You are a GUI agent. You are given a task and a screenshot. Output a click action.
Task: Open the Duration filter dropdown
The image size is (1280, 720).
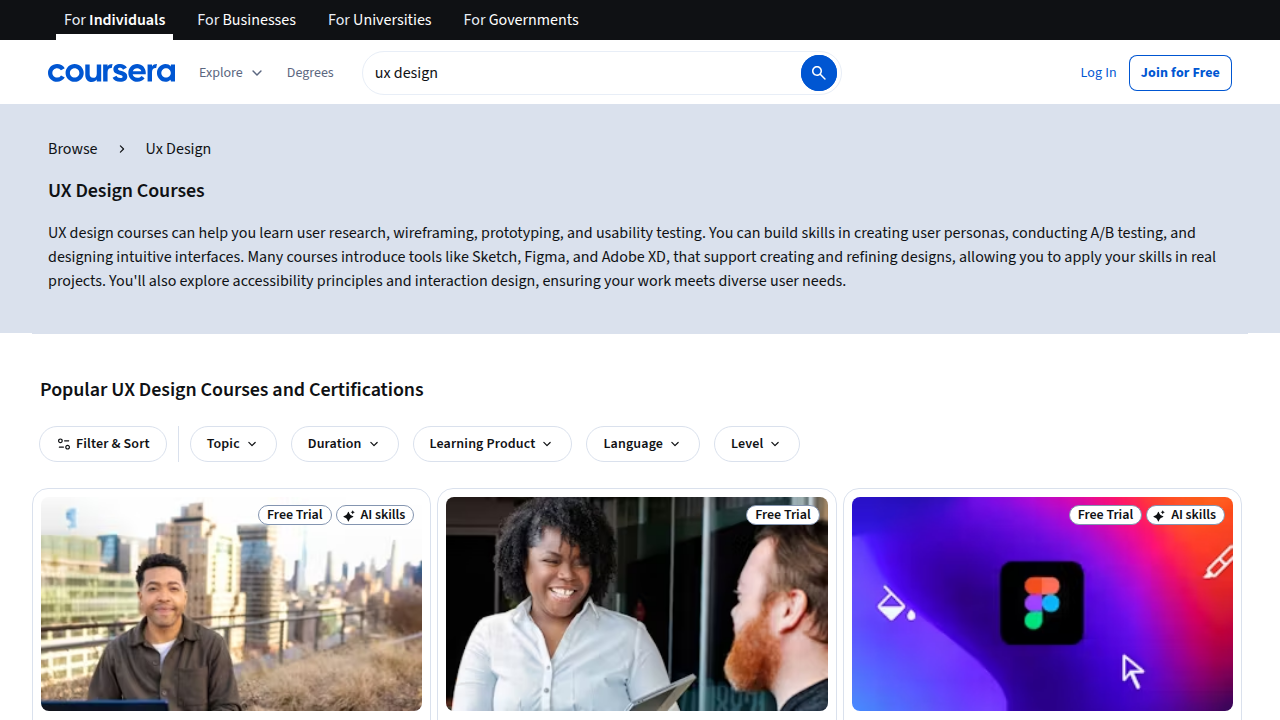(x=344, y=443)
